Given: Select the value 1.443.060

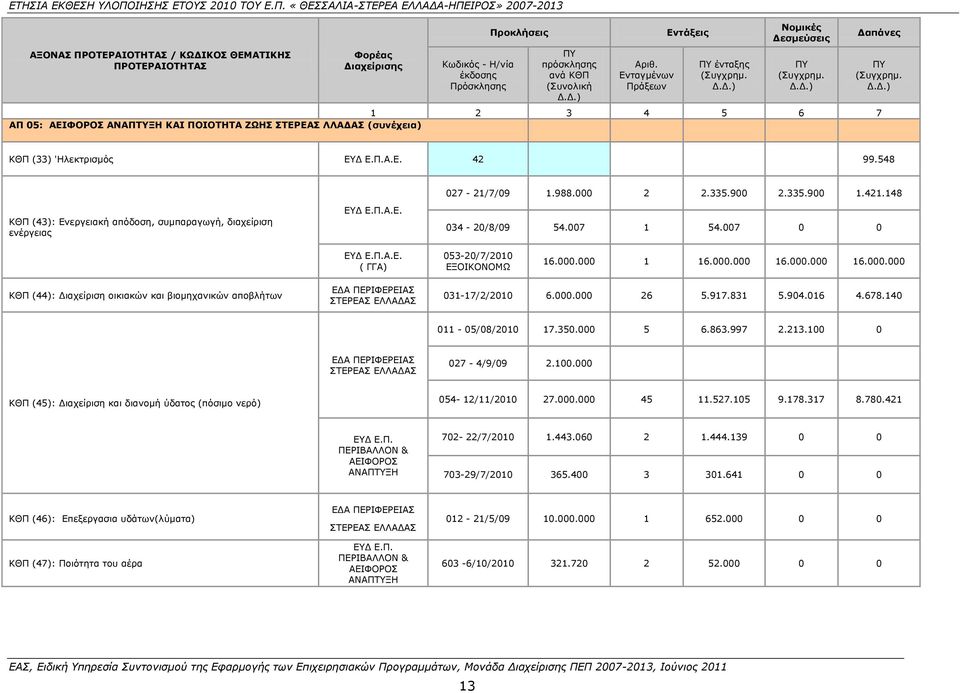Looking at the screenshot, I should click(x=569, y=436).
